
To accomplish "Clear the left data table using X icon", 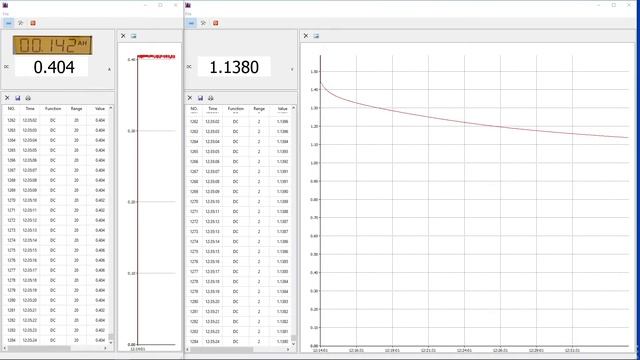I will [7, 98].
